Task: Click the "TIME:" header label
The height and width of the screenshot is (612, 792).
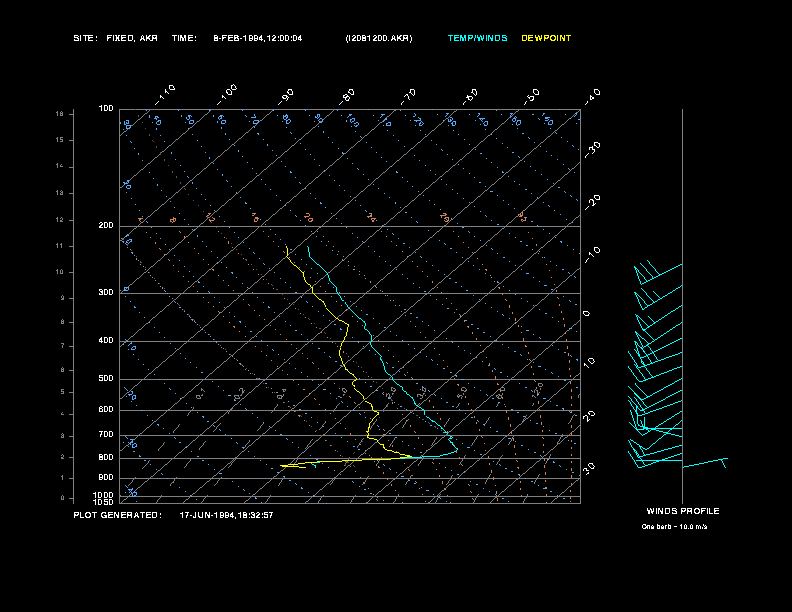Action: tap(184, 38)
